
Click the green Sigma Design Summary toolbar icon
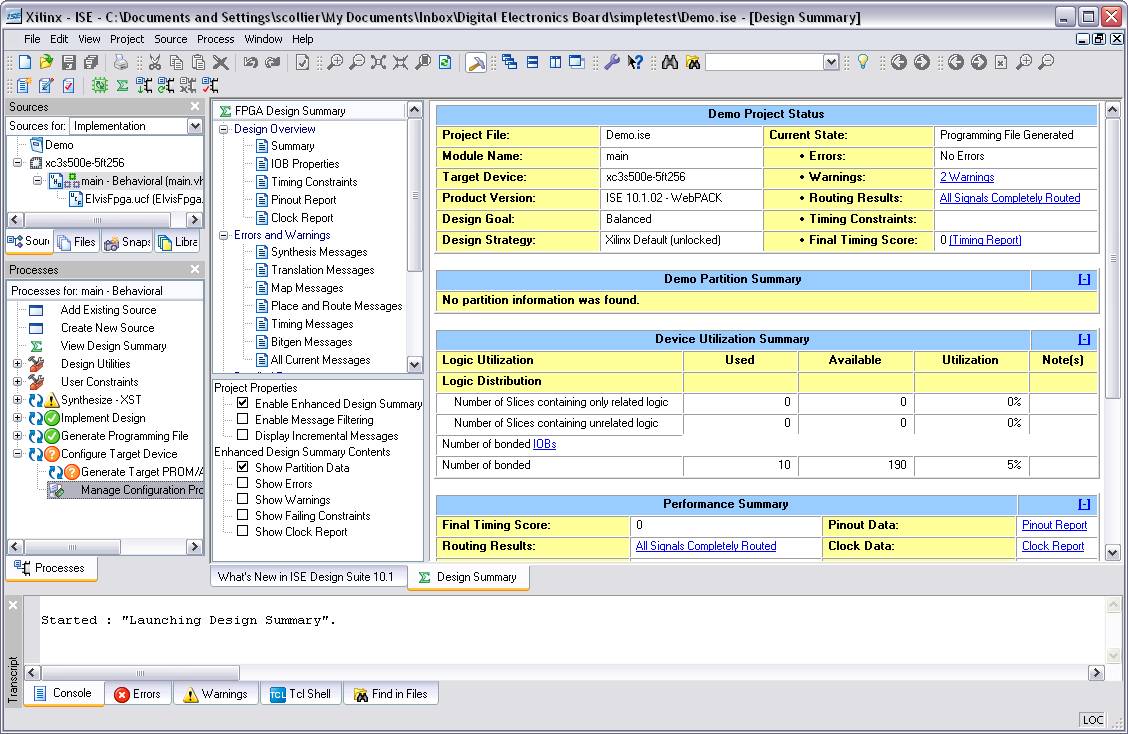click(122, 86)
